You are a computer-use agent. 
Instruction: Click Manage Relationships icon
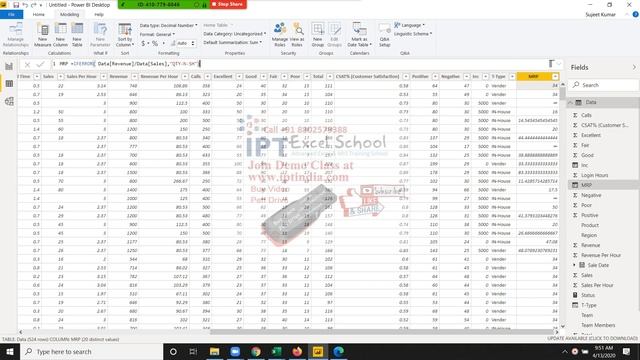click(x=16, y=35)
